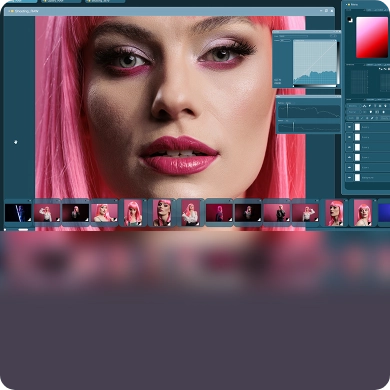
Task: Toggle visibility eye of the topmost layer
Action: (x=349, y=127)
